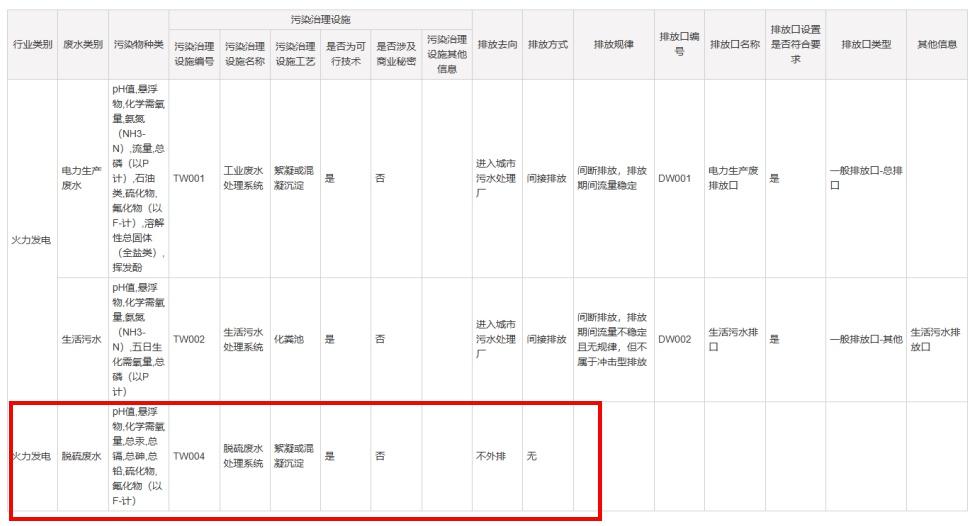Screen dimensions: 979x526
Task: Click 絮凝或混凝沉淀 in the TW001 row
Action: pos(295,178)
